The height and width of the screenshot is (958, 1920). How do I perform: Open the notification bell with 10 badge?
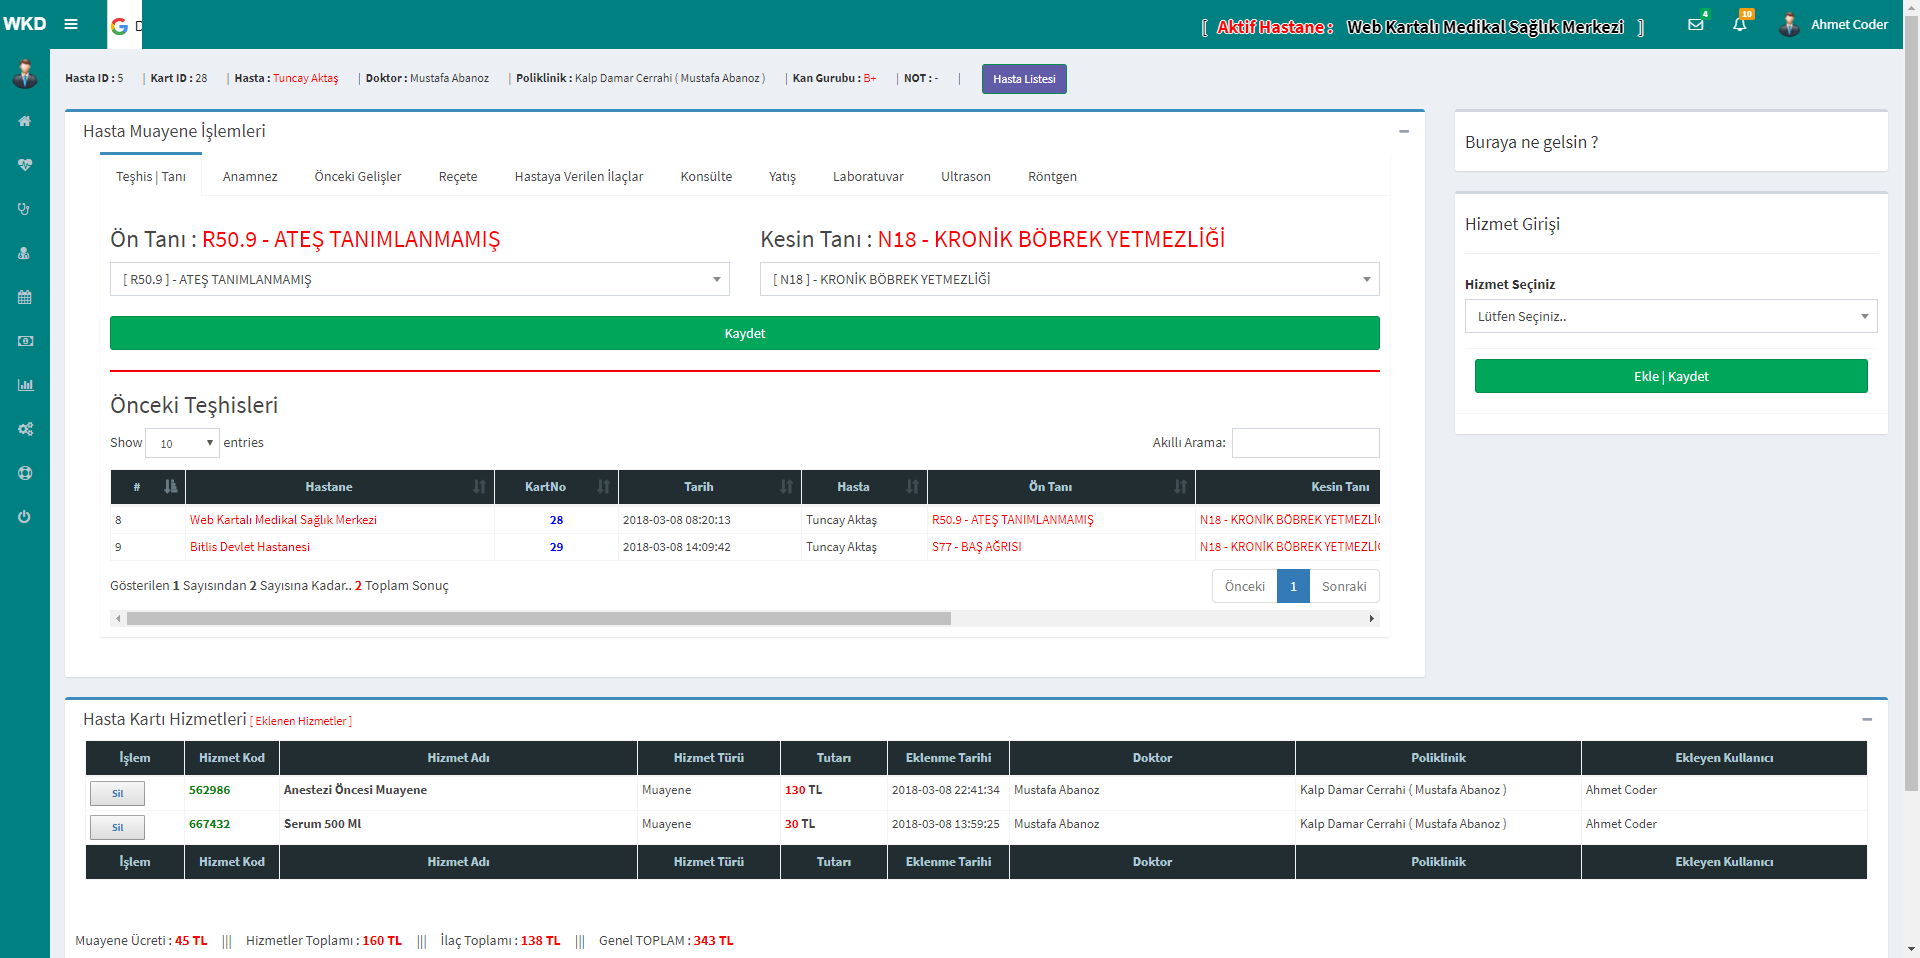pyautogui.click(x=1740, y=24)
